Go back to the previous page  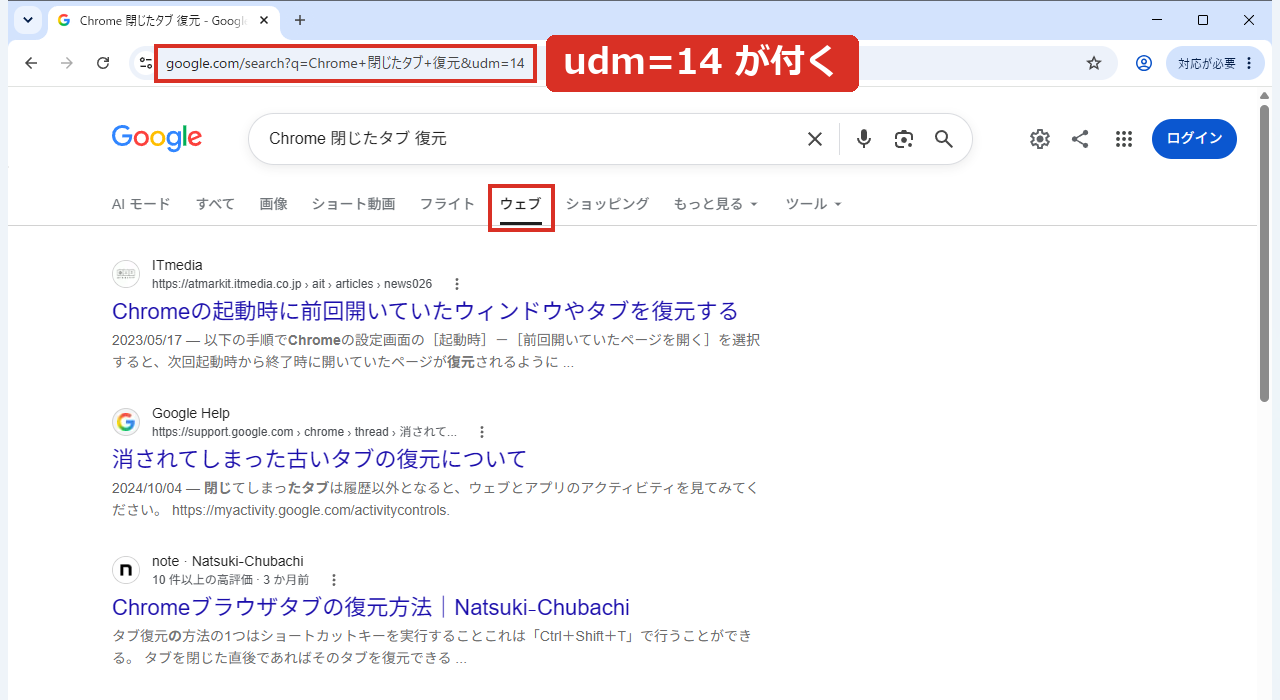coord(31,63)
